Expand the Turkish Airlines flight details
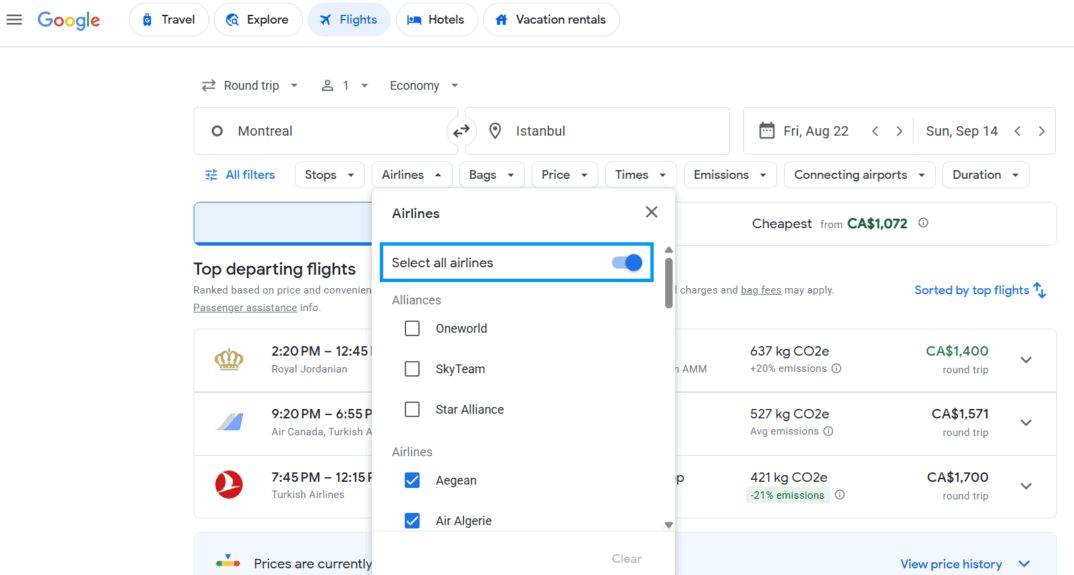This screenshot has height=575, width=1074. pyautogui.click(x=1025, y=486)
